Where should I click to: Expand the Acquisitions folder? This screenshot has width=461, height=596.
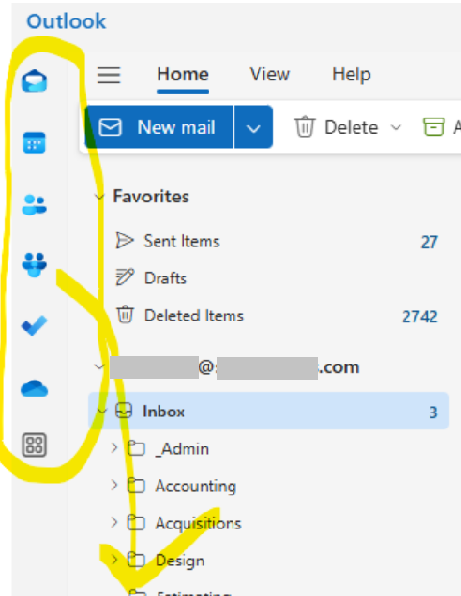[x=114, y=522]
